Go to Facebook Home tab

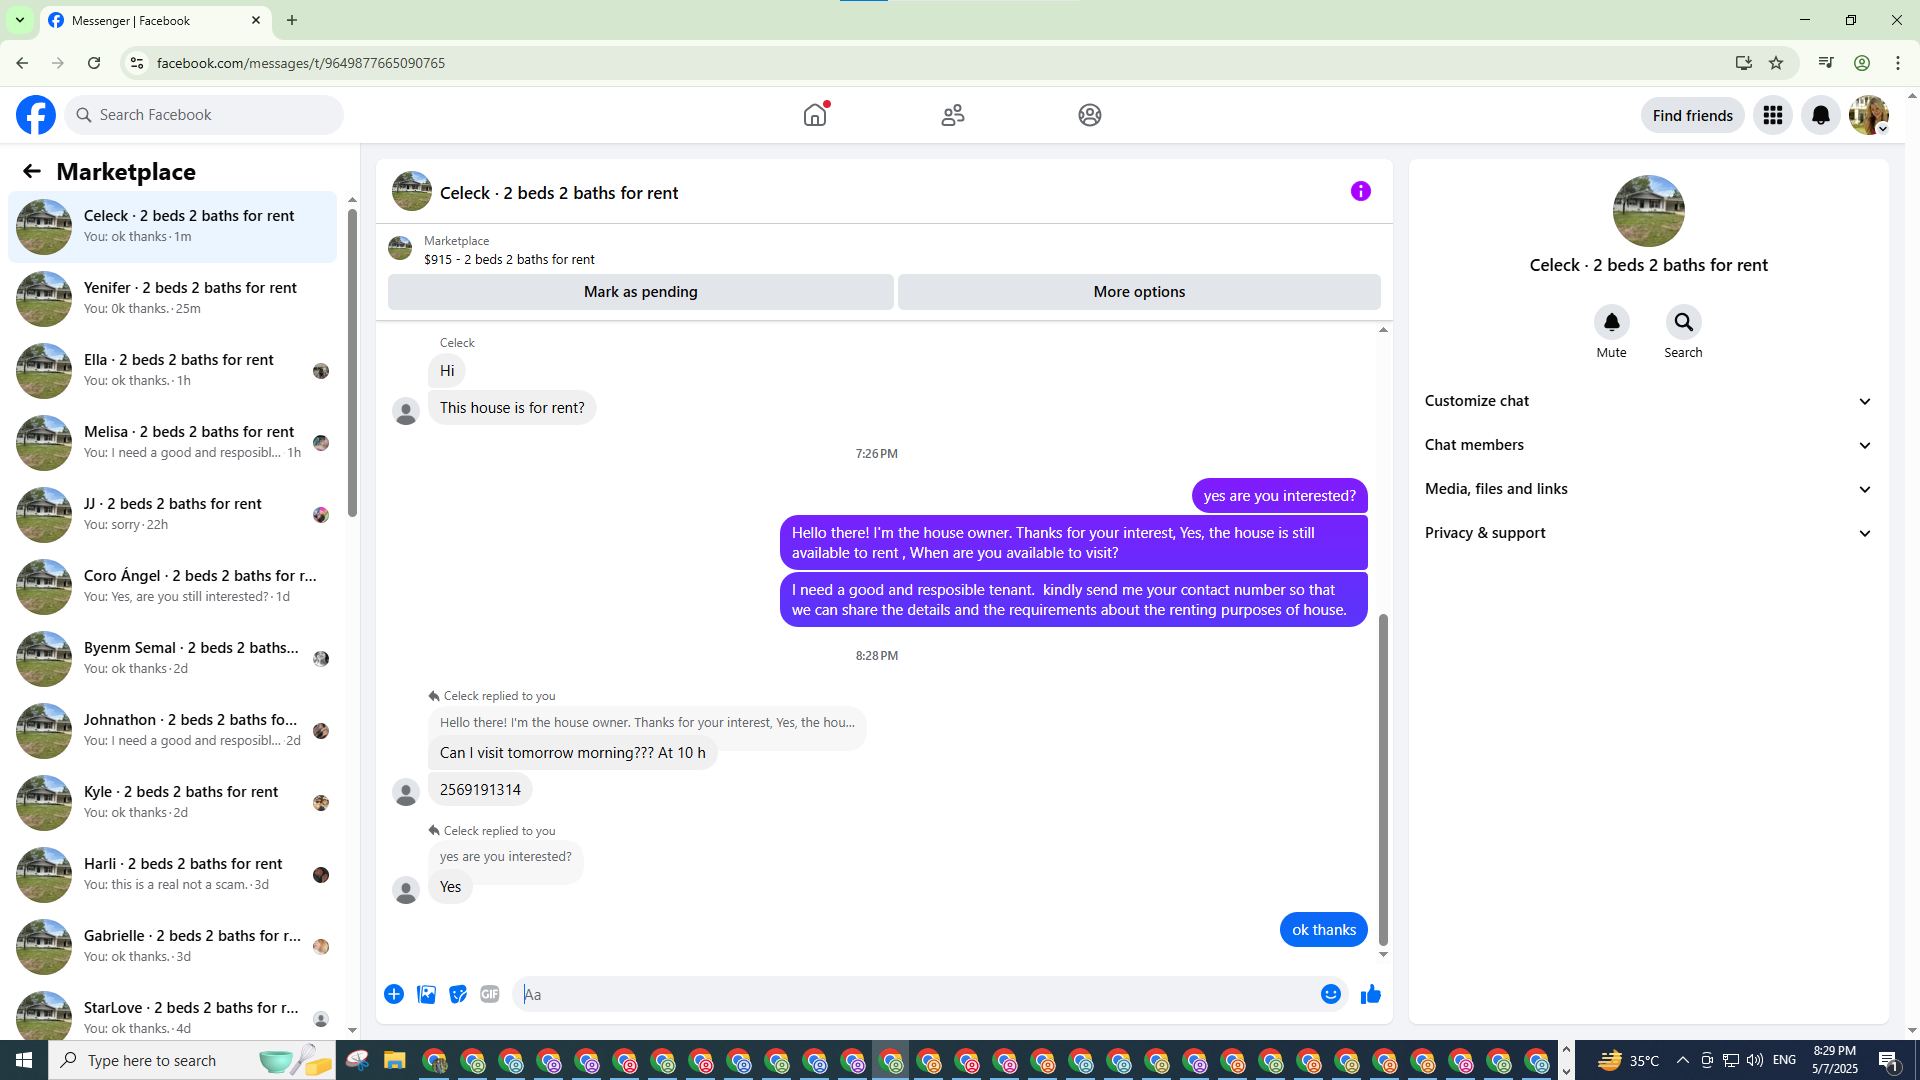(815, 115)
